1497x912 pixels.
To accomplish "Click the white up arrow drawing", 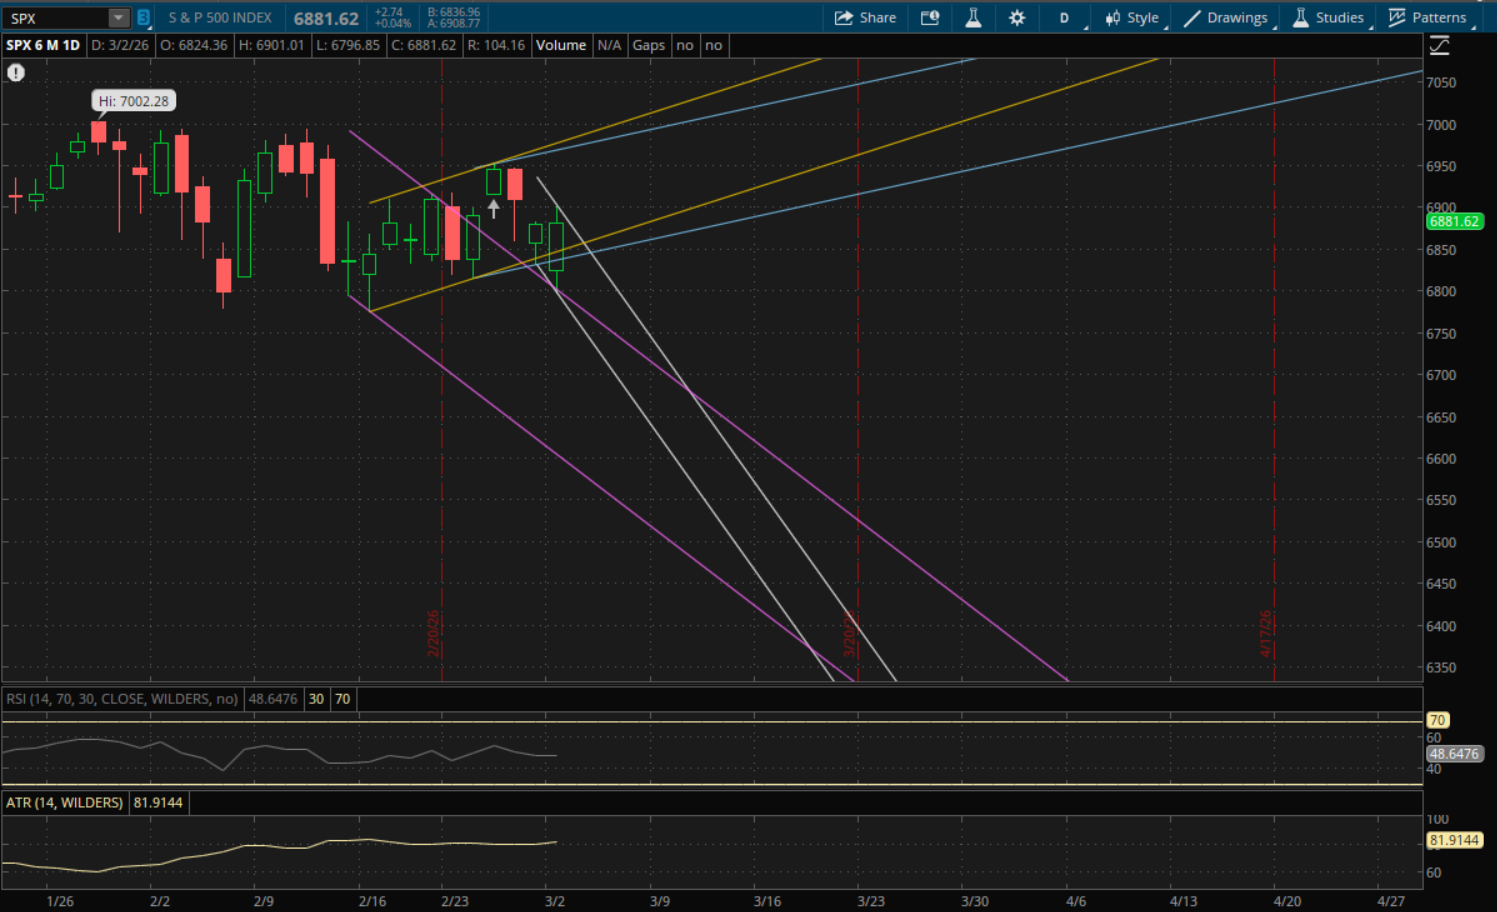I will point(493,208).
